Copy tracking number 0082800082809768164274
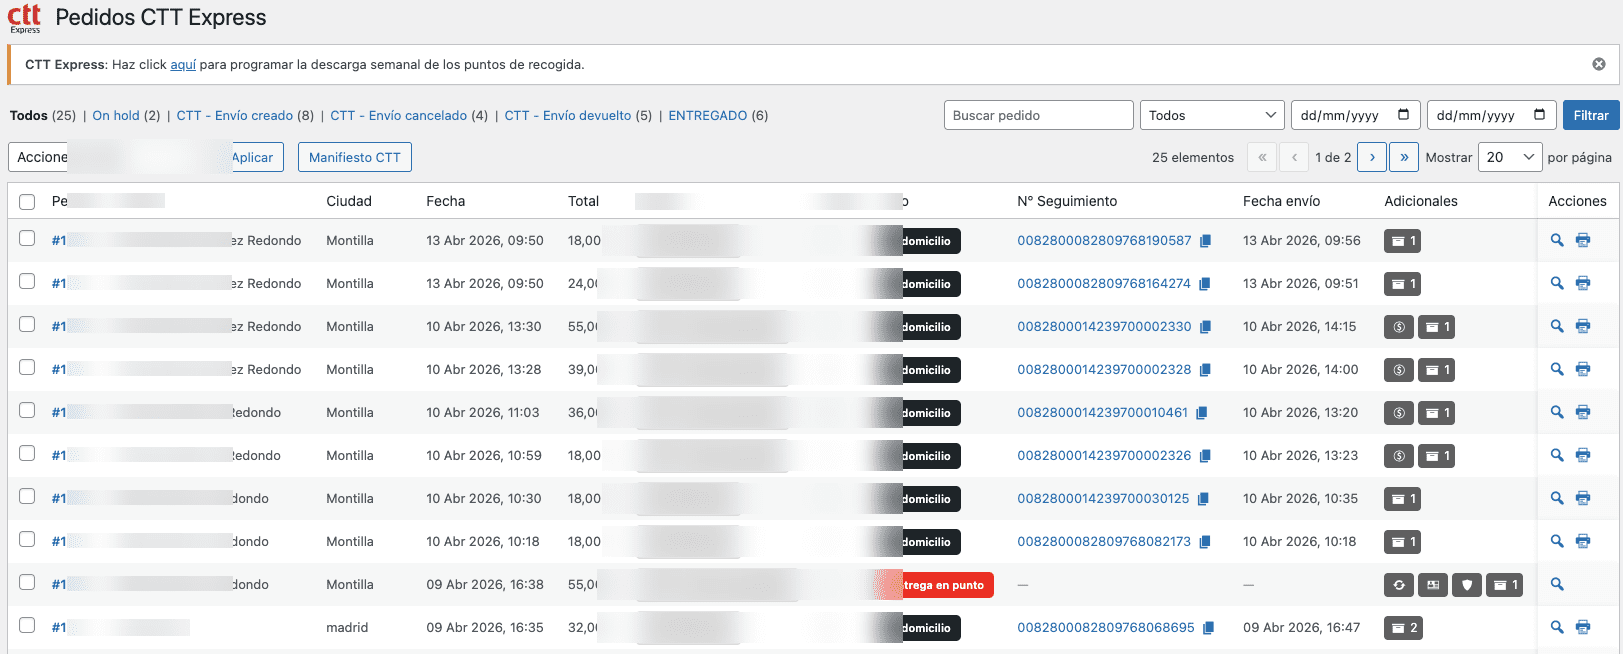Image resolution: width=1623 pixels, height=654 pixels. 1204,284
